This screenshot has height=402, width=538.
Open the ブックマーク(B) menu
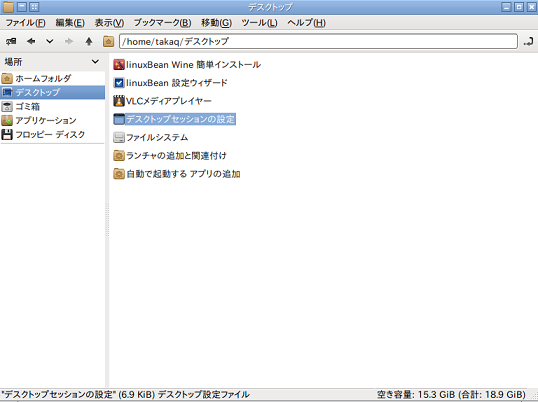(162, 23)
